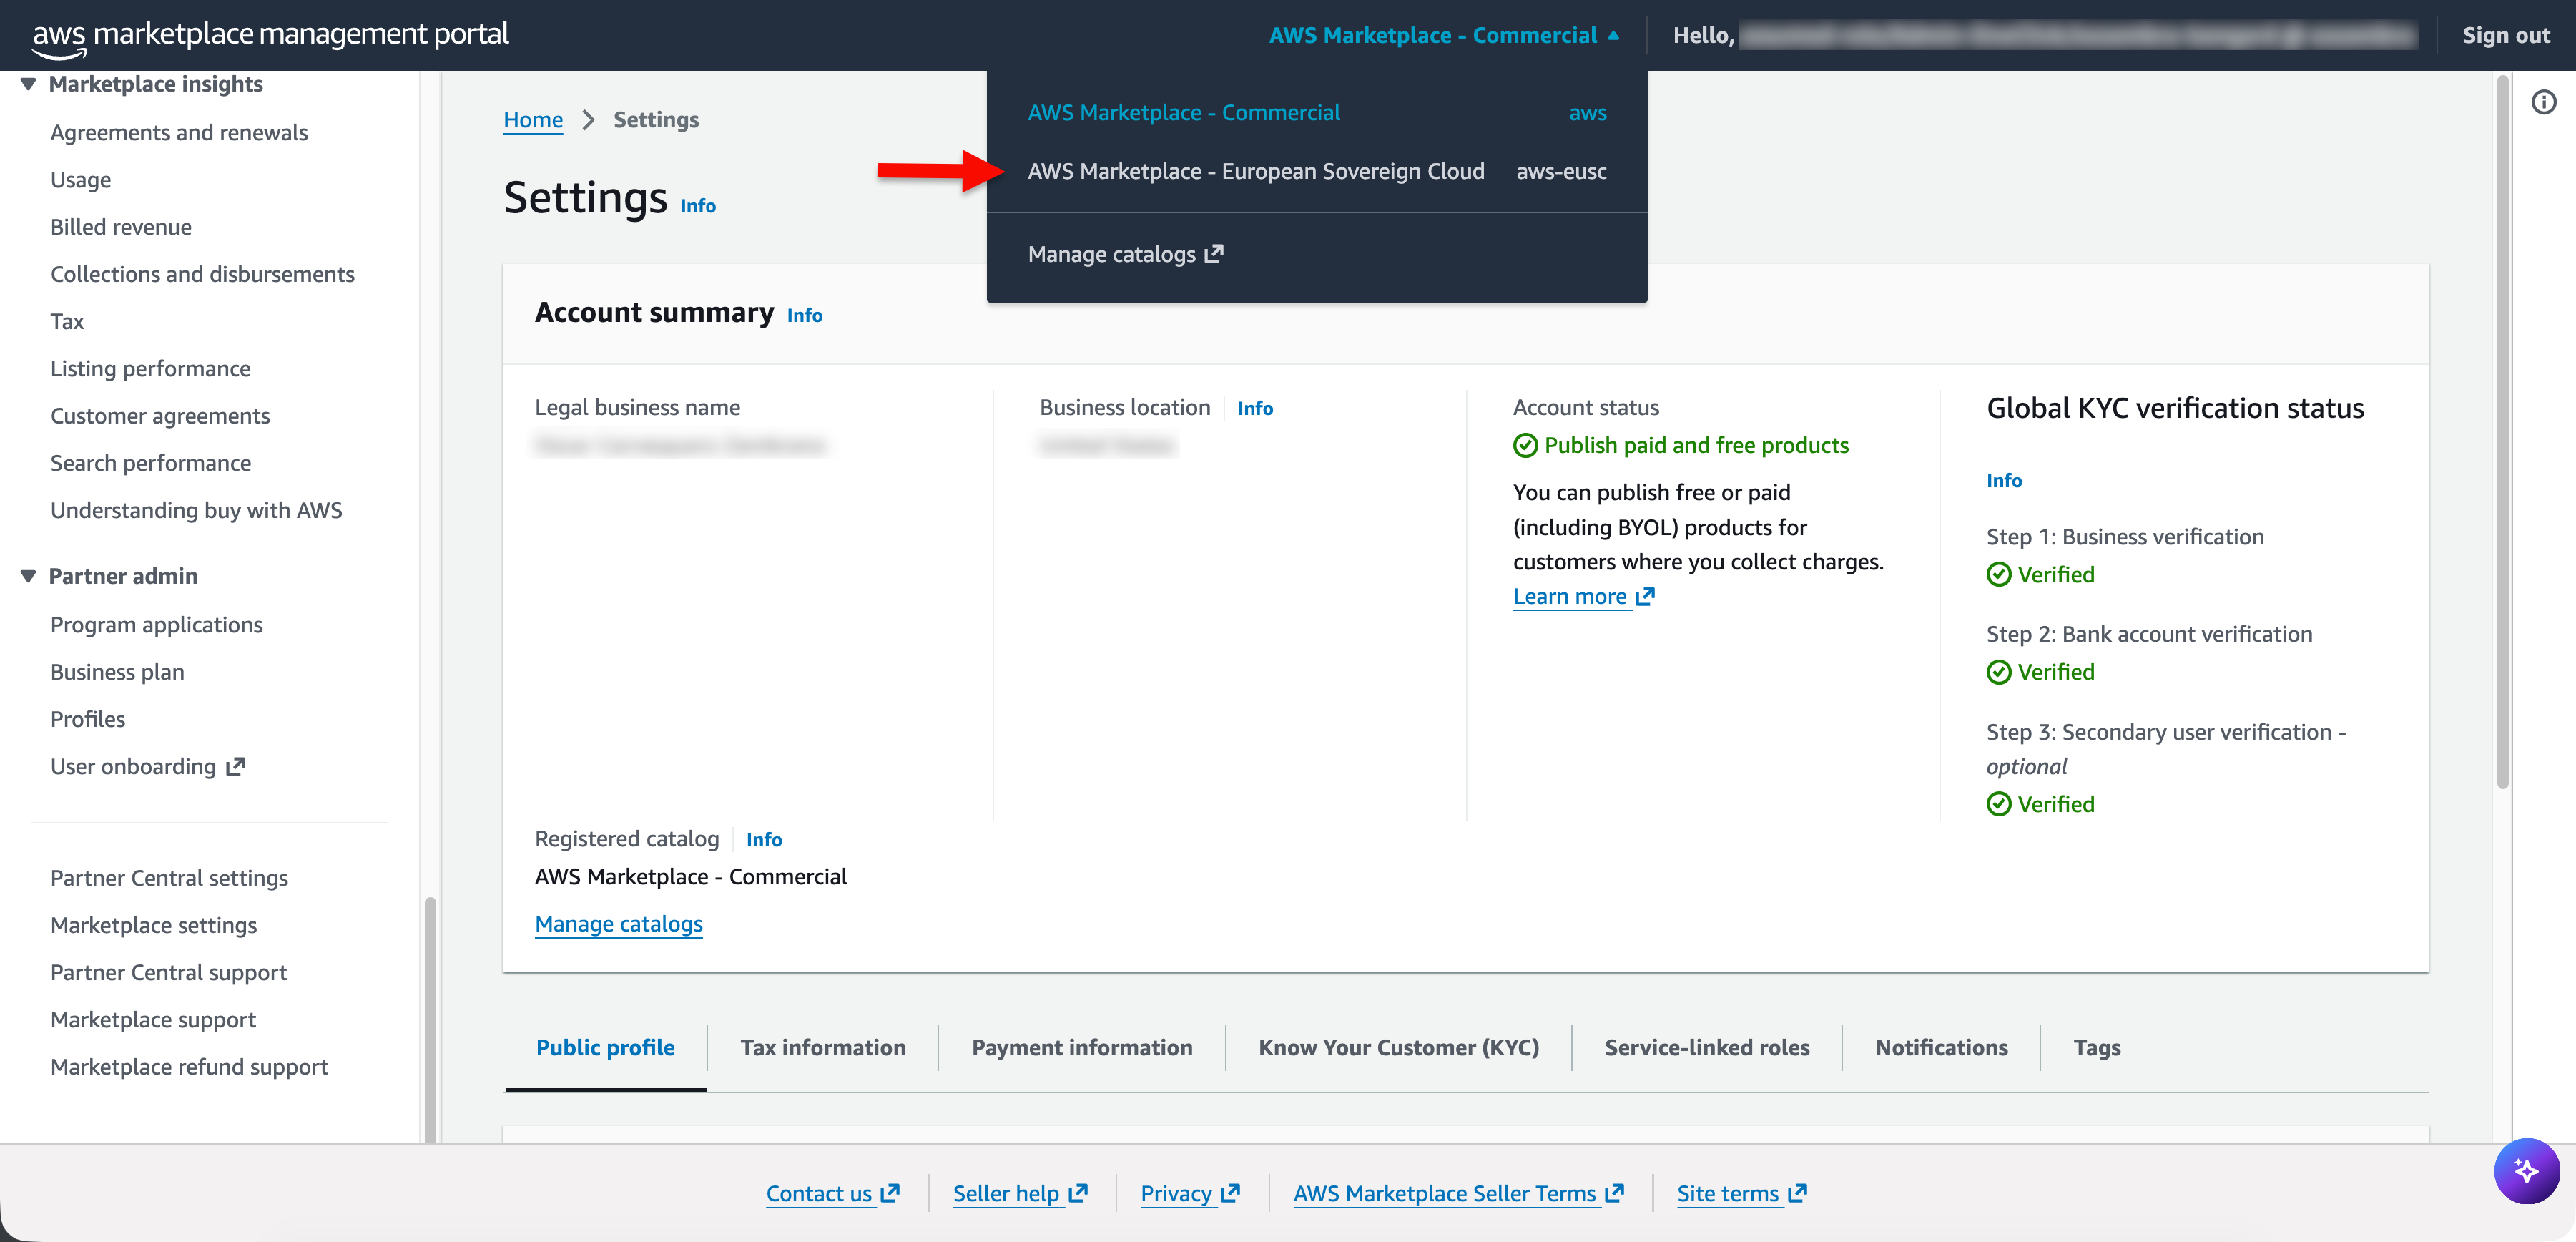Go to the Know Your Customer (KYC) tab
This screenshot has width=2576, height=1242.
tap(1398, 1047)
